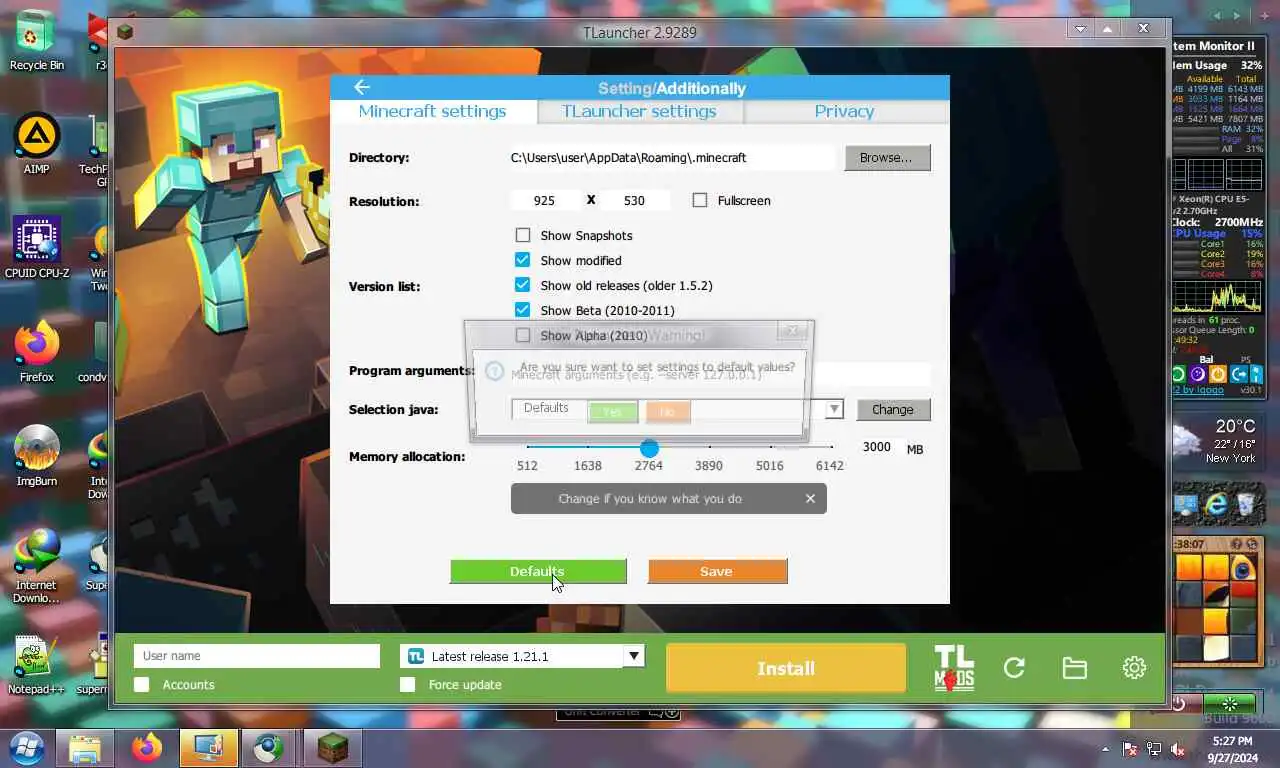Click the refresh versions icon
Screen dimensions: 1280x768
pos(1014,668)
